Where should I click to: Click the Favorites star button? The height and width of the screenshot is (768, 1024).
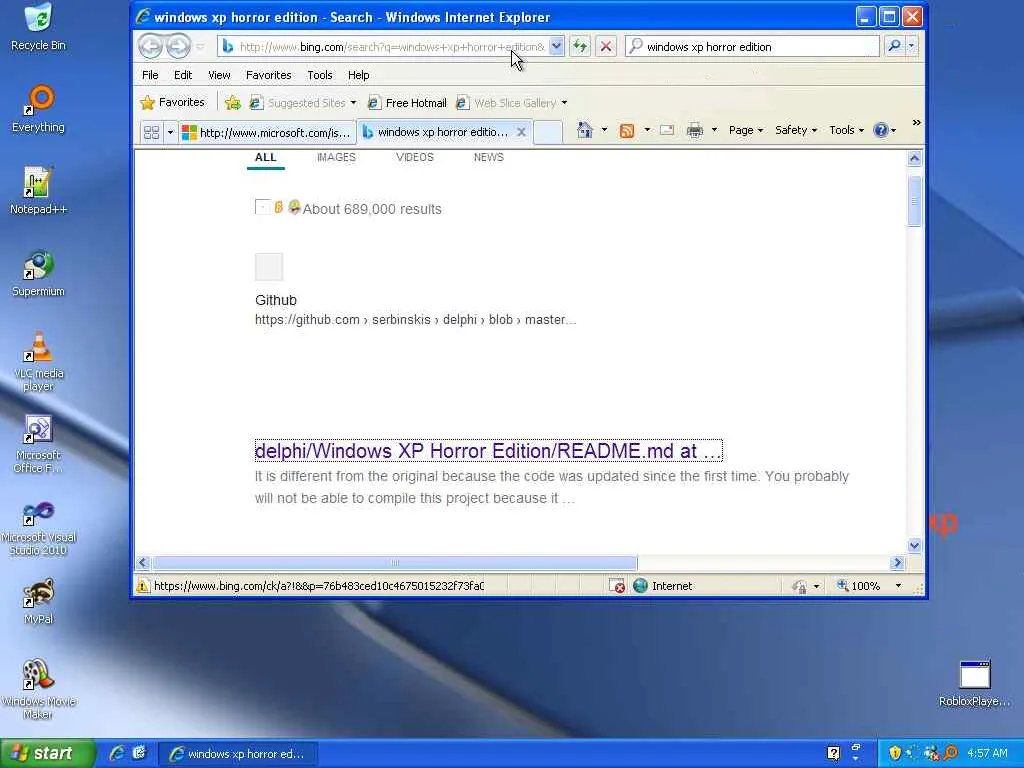pos(173,103)
